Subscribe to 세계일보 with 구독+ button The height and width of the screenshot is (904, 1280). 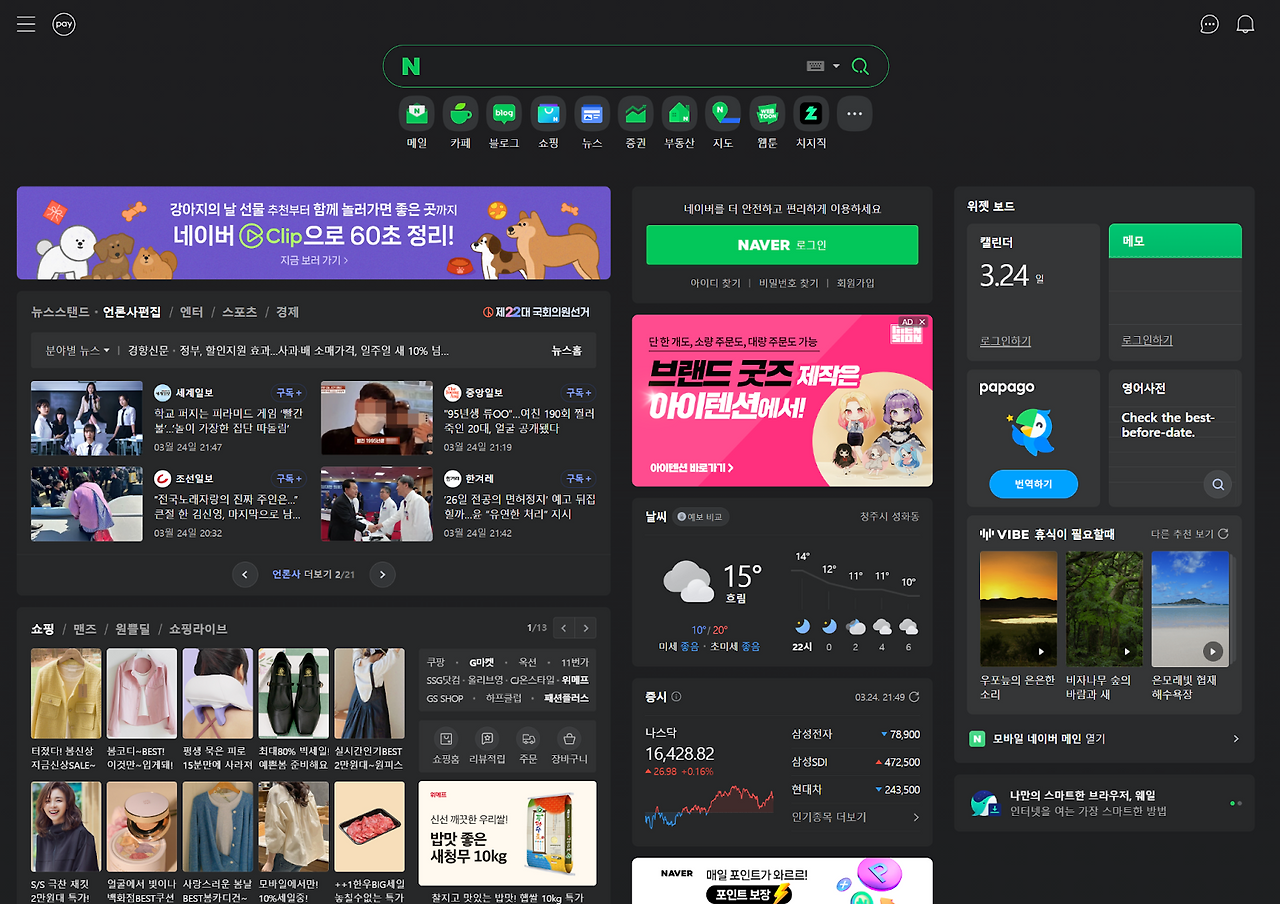tap(289, 393)
